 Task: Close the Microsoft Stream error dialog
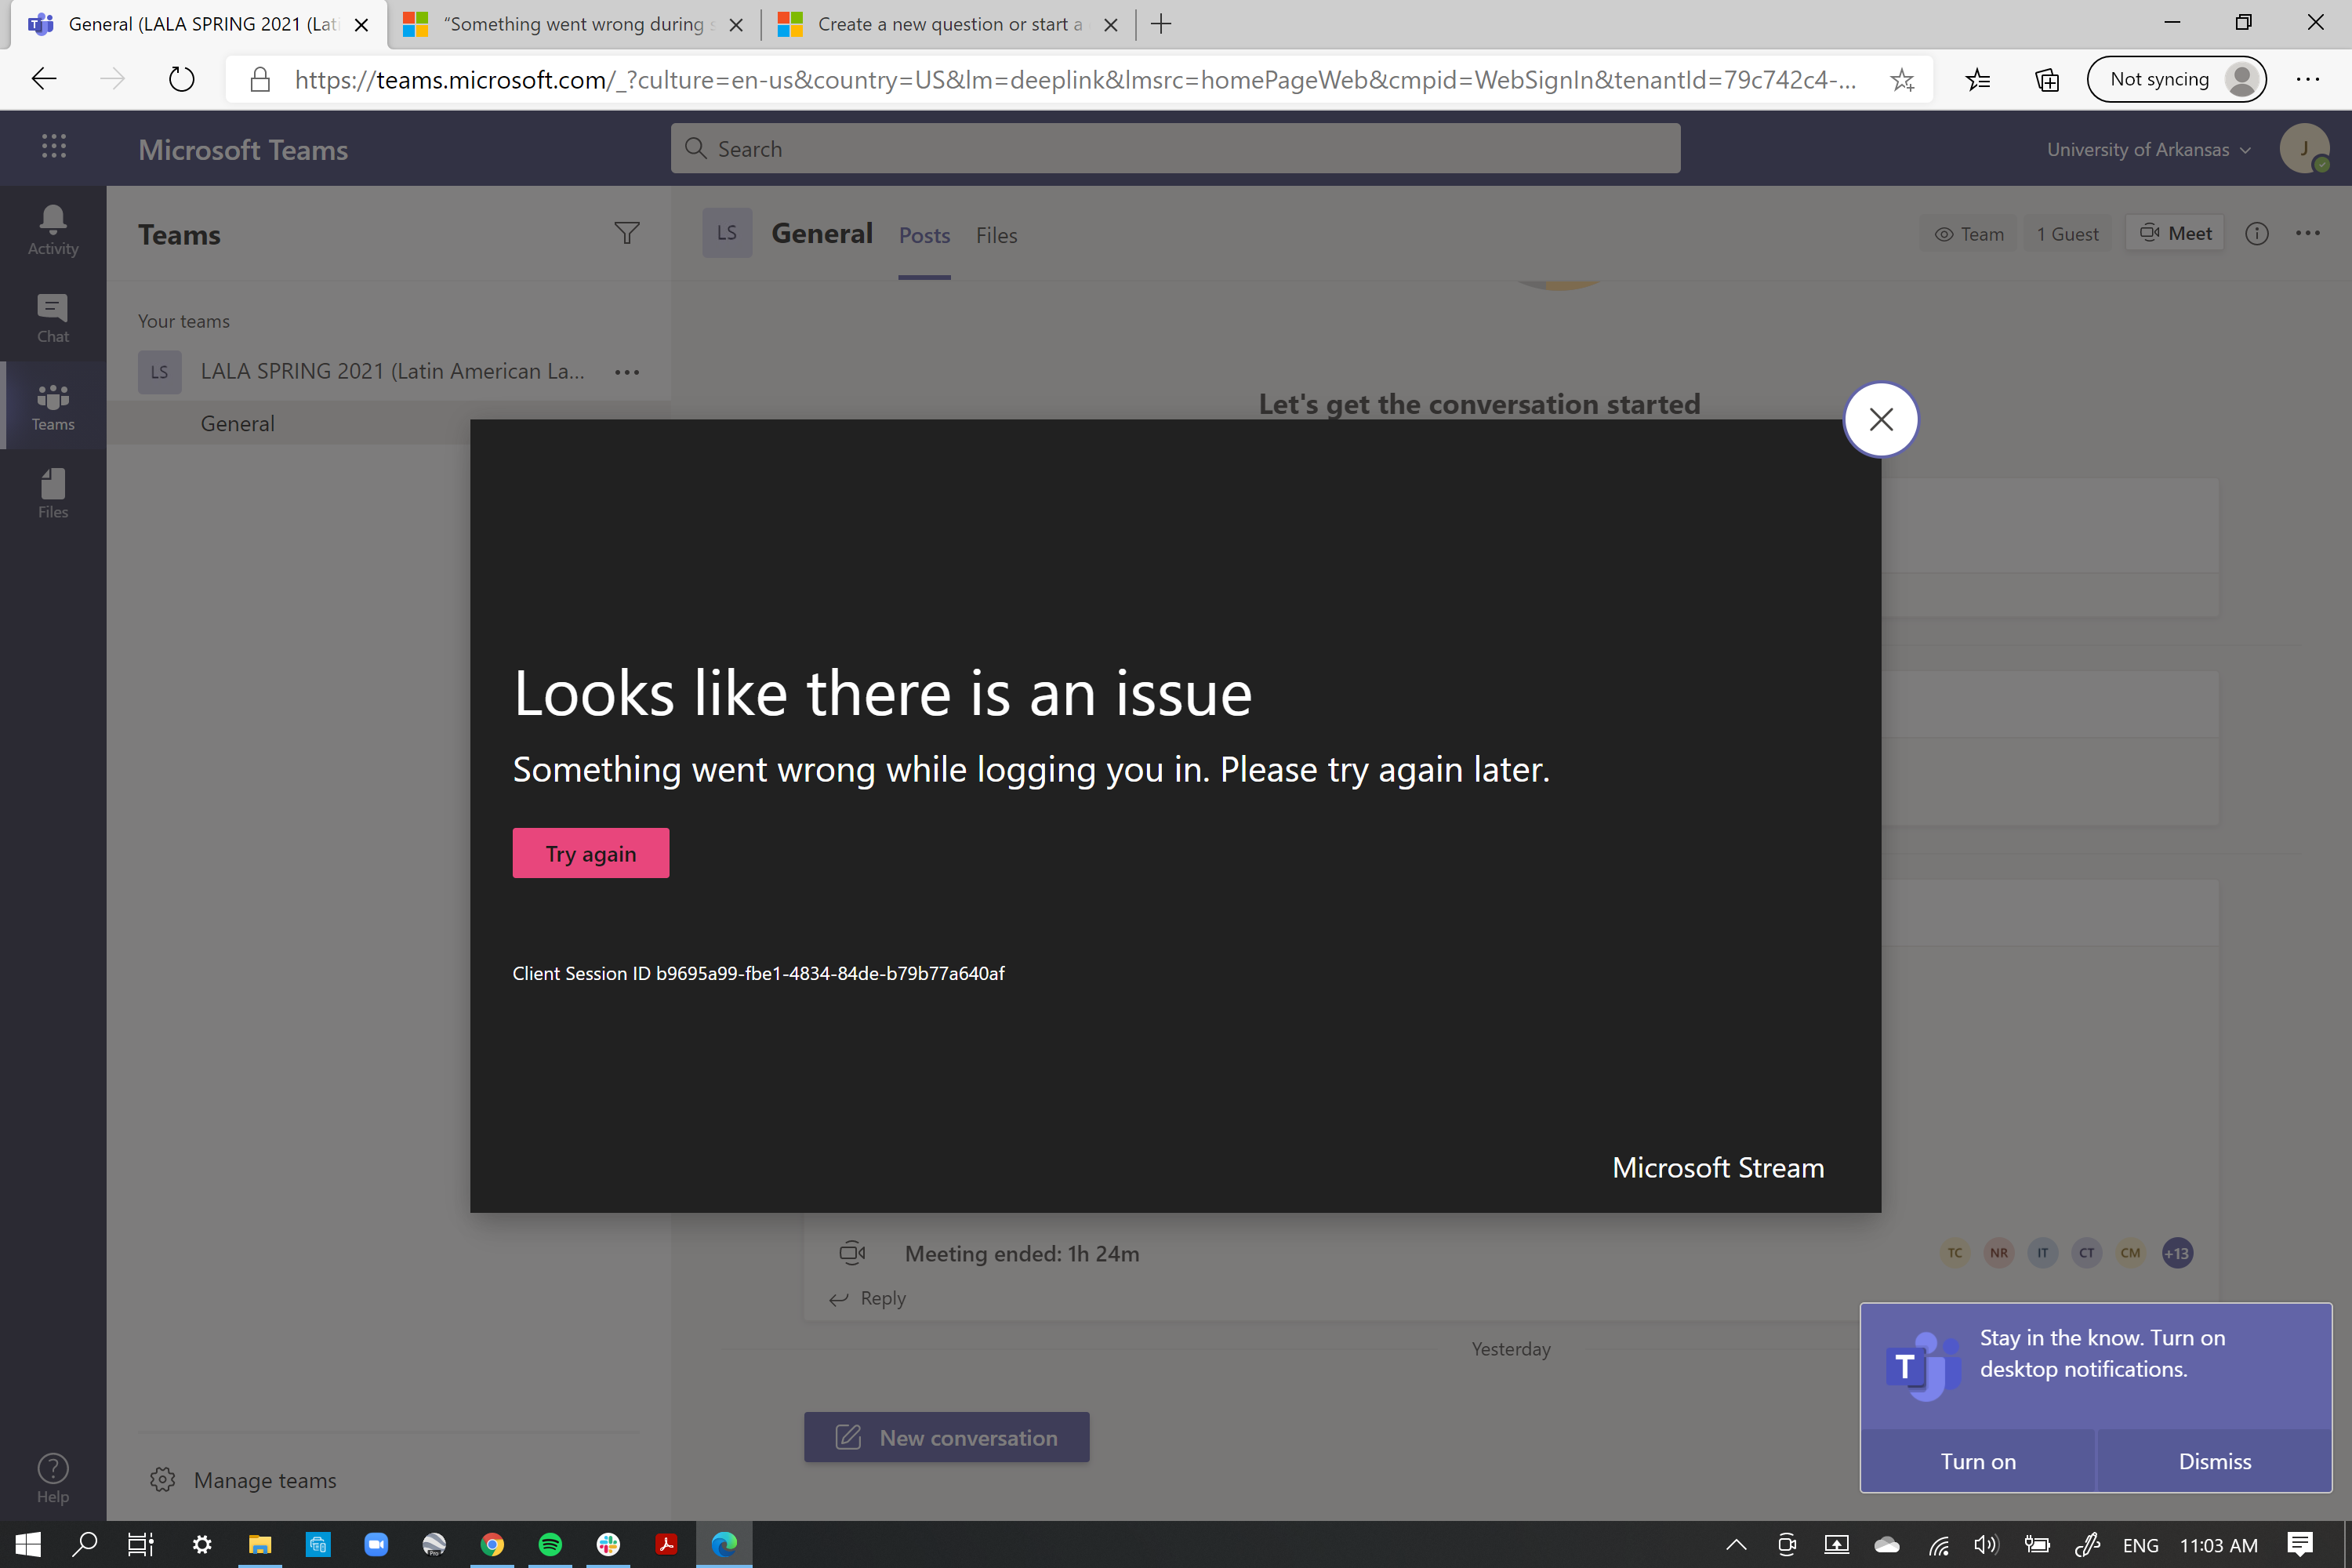tap(1880, 419)
